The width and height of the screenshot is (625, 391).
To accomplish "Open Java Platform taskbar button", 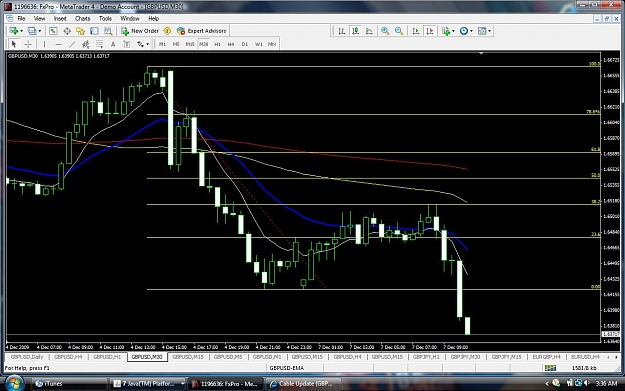I will coord(149,383).
